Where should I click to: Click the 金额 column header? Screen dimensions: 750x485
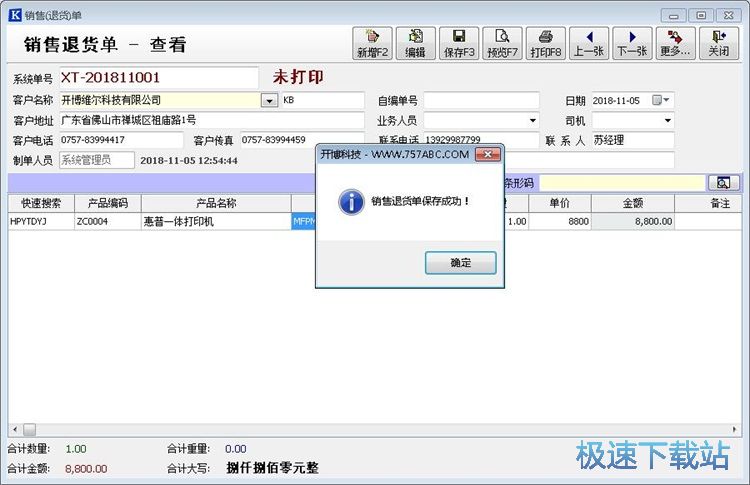pyautogui.click(x=633, y=203)
